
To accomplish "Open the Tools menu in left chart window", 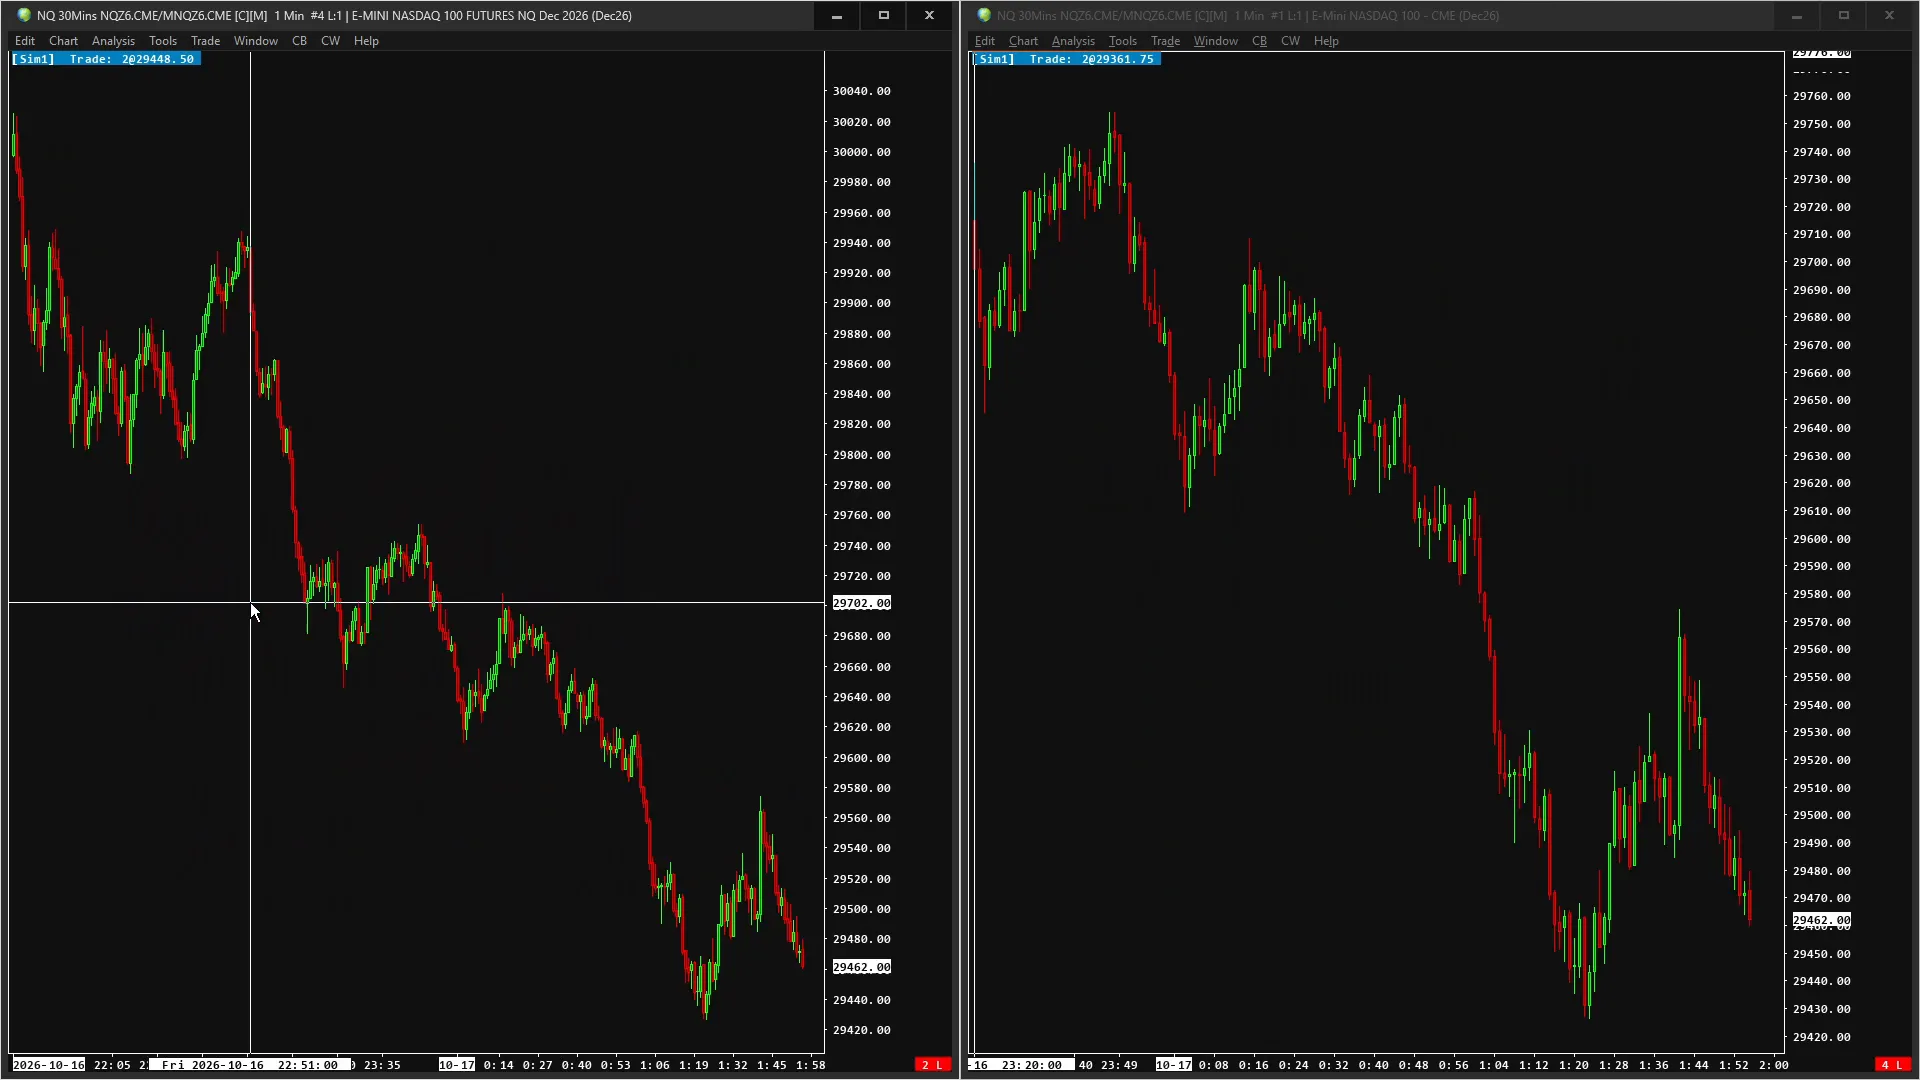I will (163, 41).
